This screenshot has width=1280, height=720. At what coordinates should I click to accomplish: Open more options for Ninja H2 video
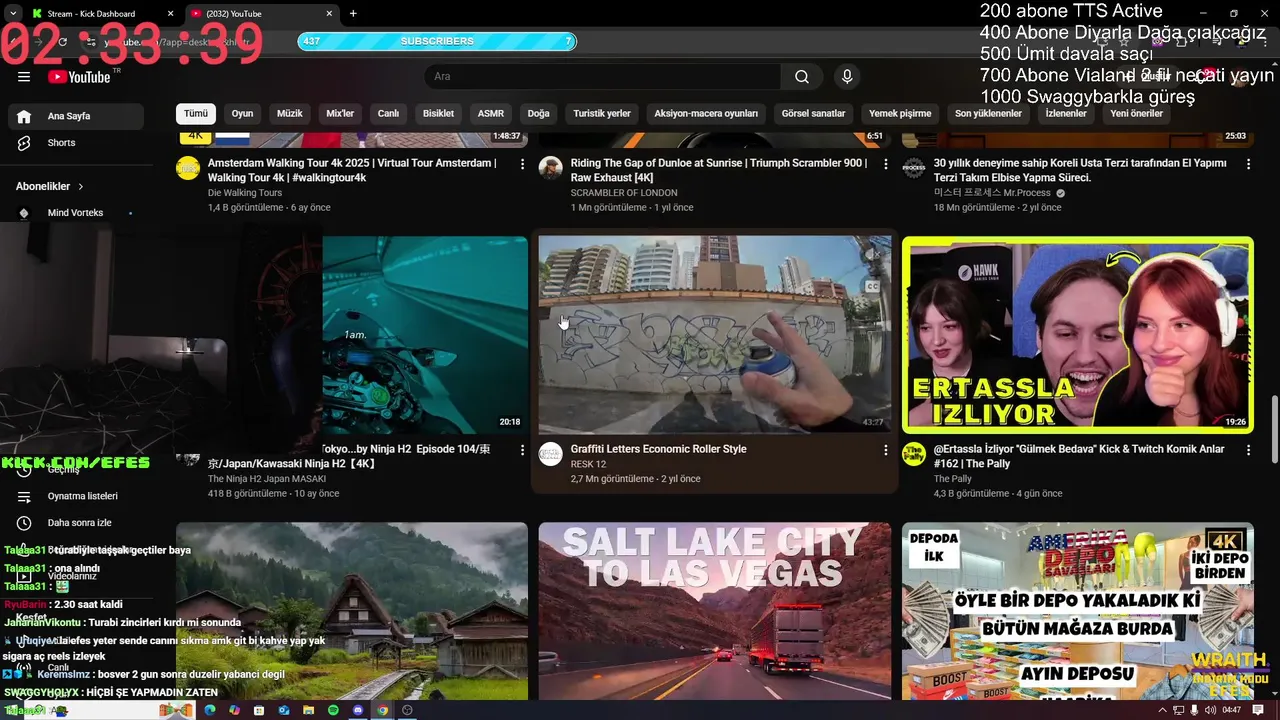pyautogui.click(x=522, y=450)
